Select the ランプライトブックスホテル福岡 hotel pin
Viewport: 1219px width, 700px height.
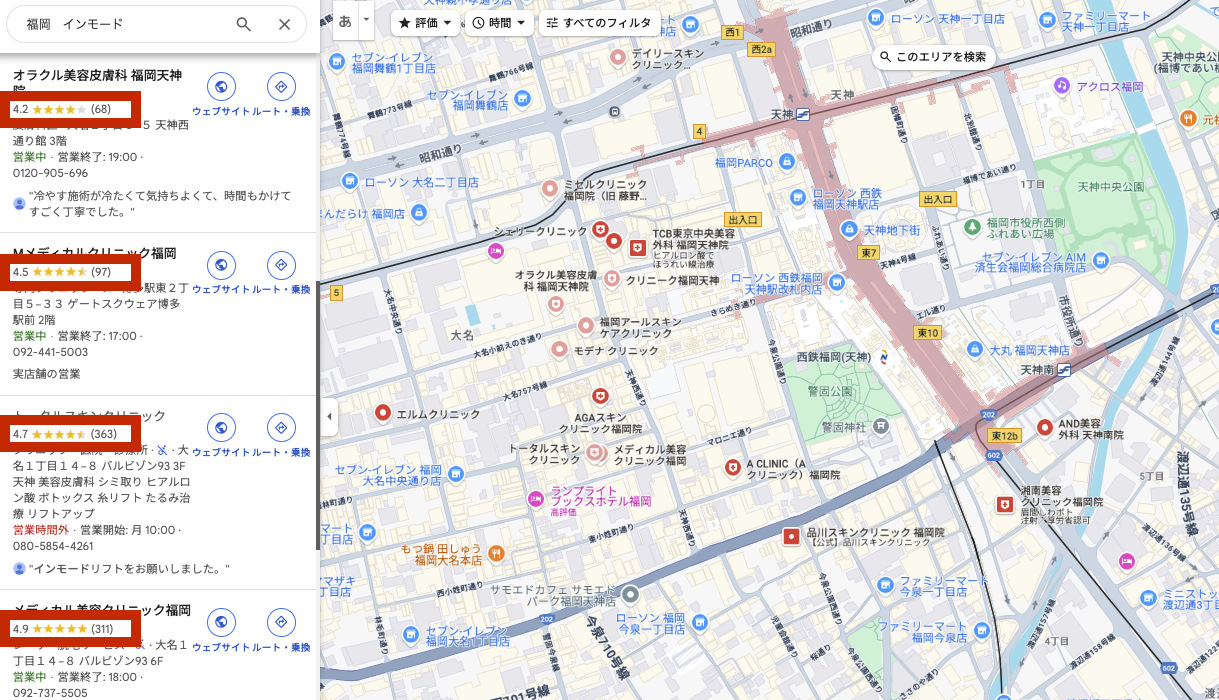pos(537,497)
